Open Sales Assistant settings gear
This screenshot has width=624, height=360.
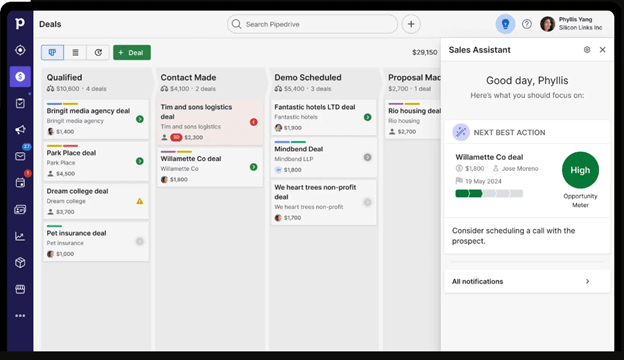point(587,50)
